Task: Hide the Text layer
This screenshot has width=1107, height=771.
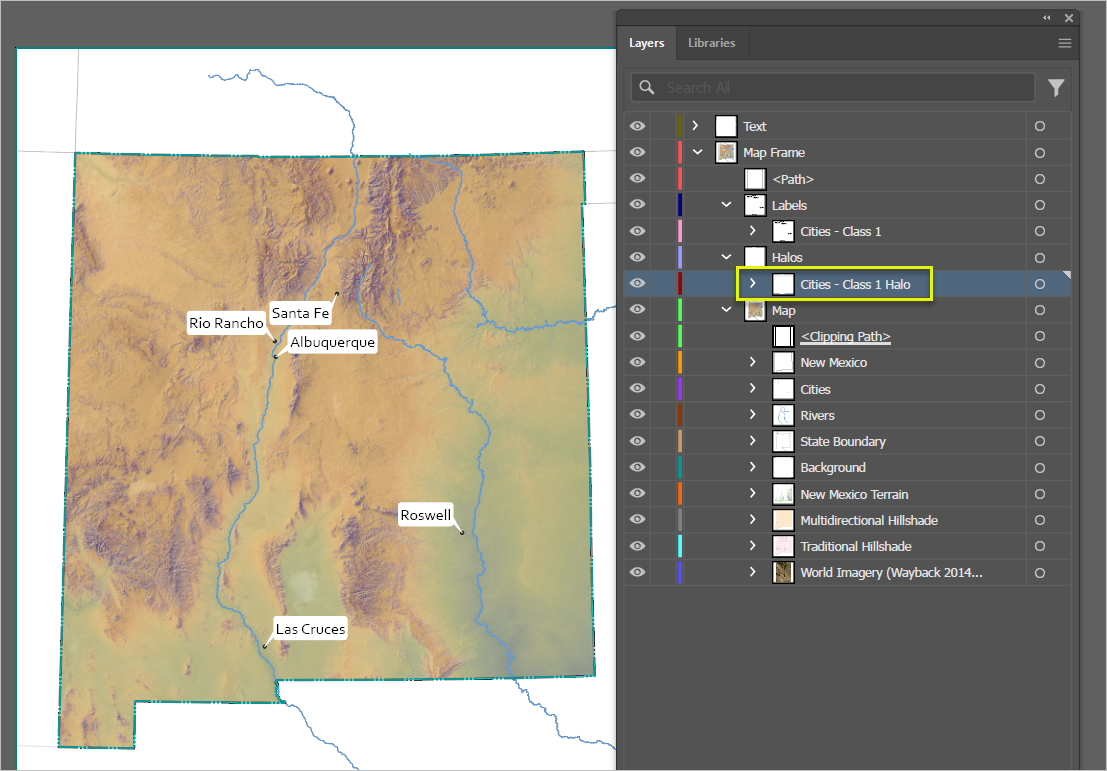Action: (x=637, y=125)
